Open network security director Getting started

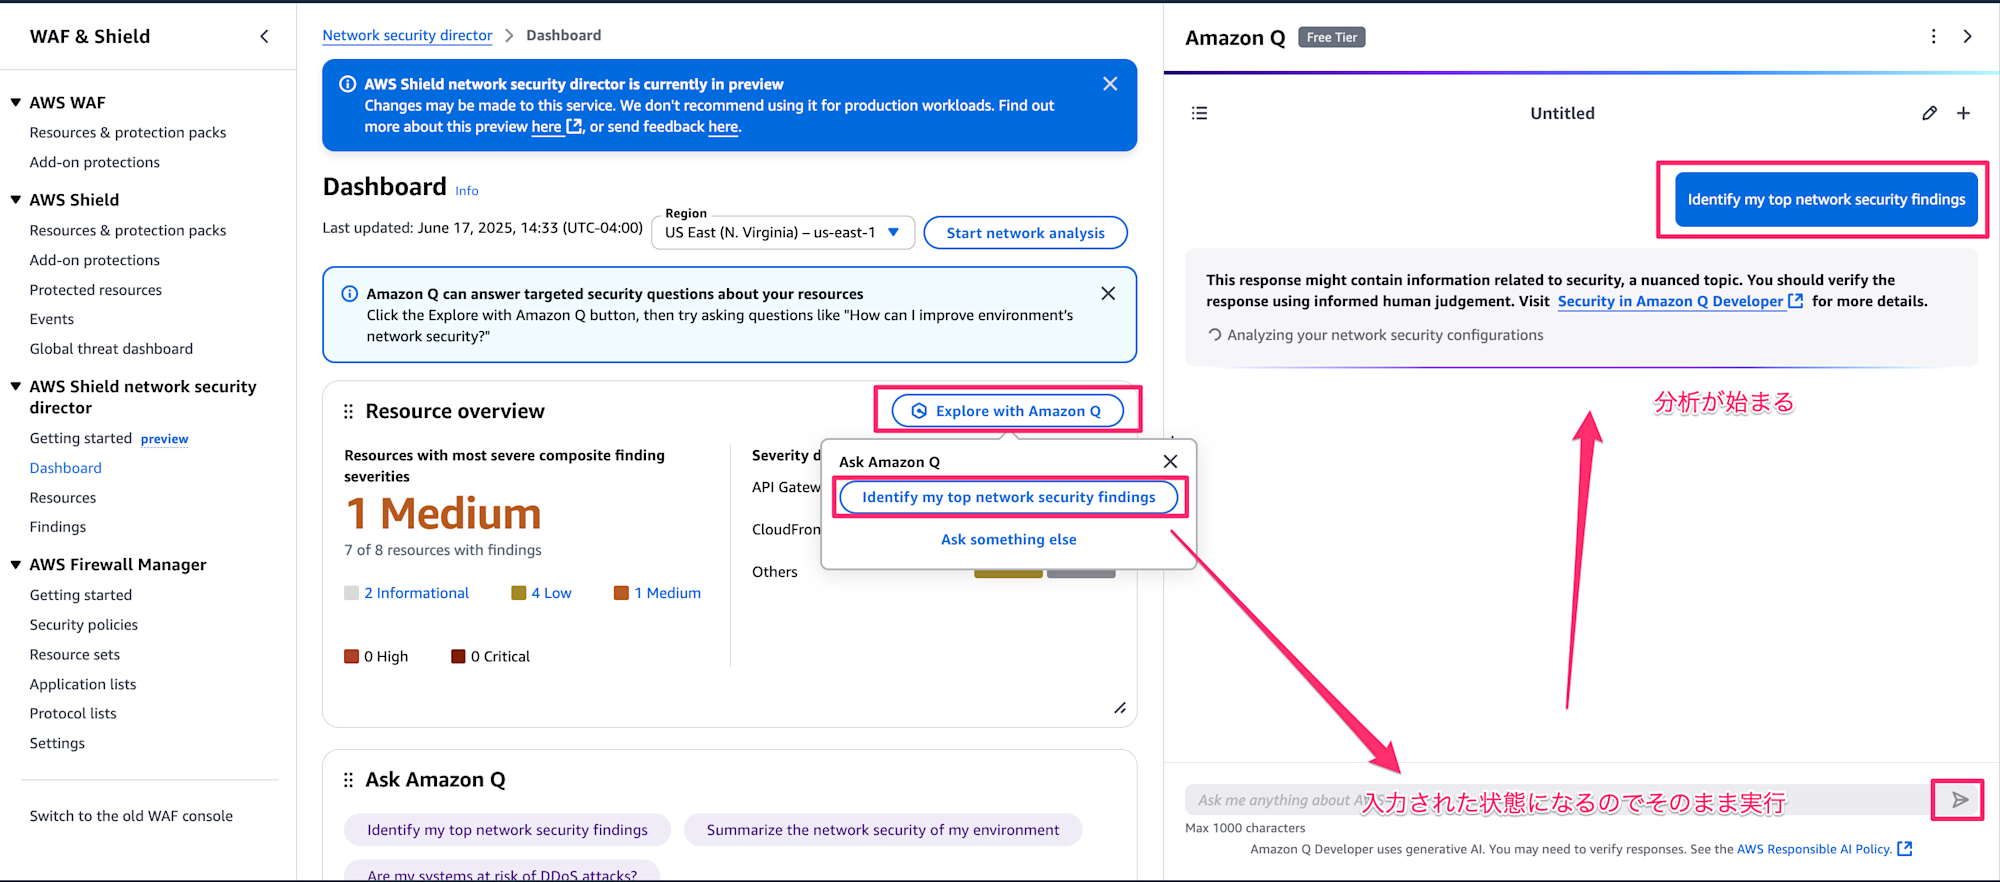pyautogui.click(x=80, y=438)
